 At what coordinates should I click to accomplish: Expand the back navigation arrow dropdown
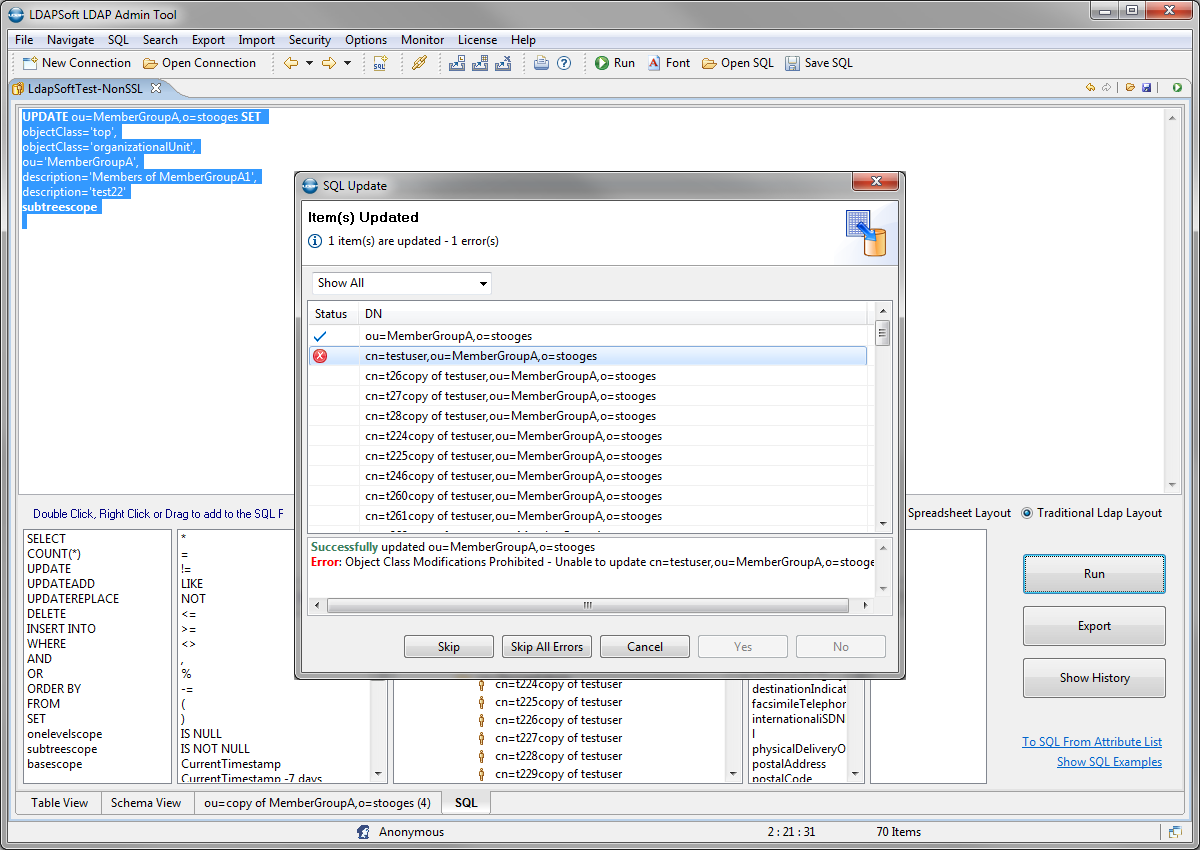pyautogui.click(x=309, y=63)
